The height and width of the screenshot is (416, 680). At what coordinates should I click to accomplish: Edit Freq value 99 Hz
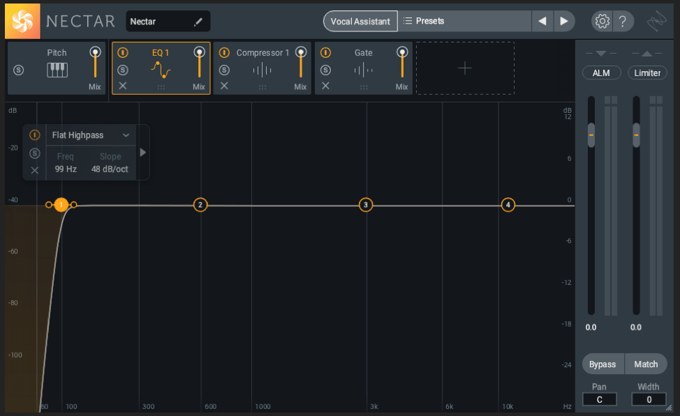pyautogui.click(x=65, y=169)
